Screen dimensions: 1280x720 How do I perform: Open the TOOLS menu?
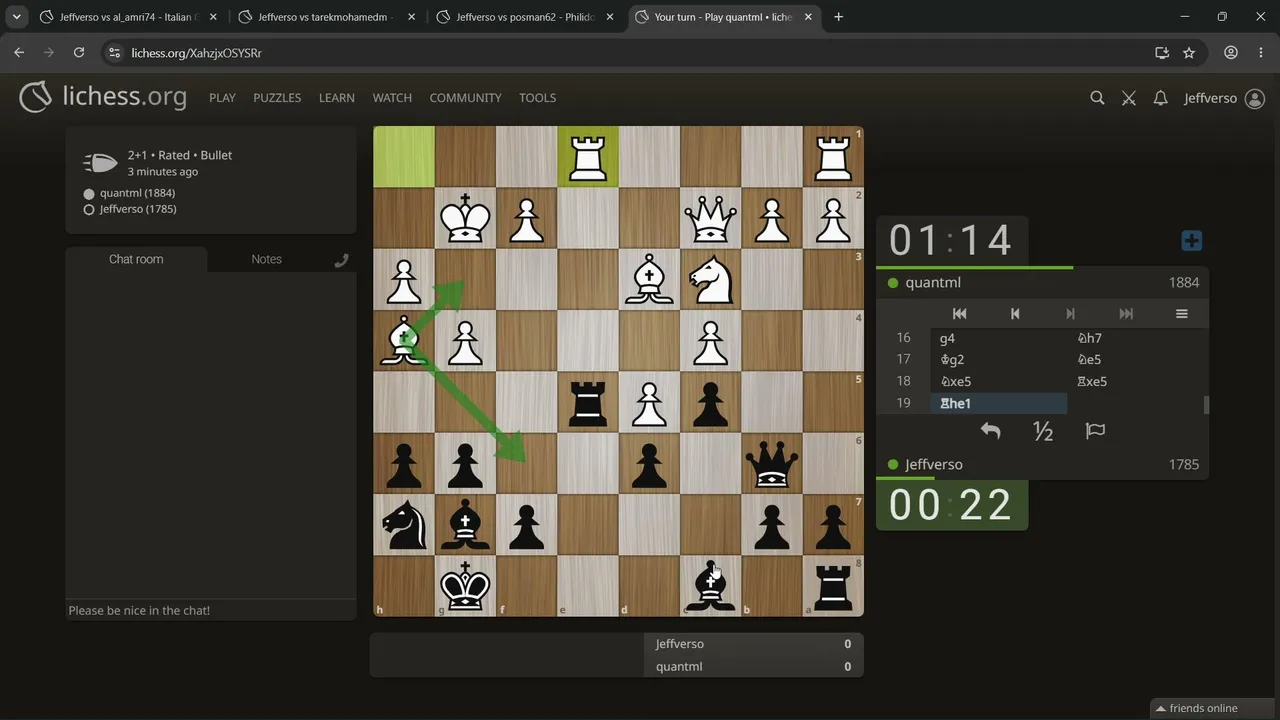click(537, 98)
